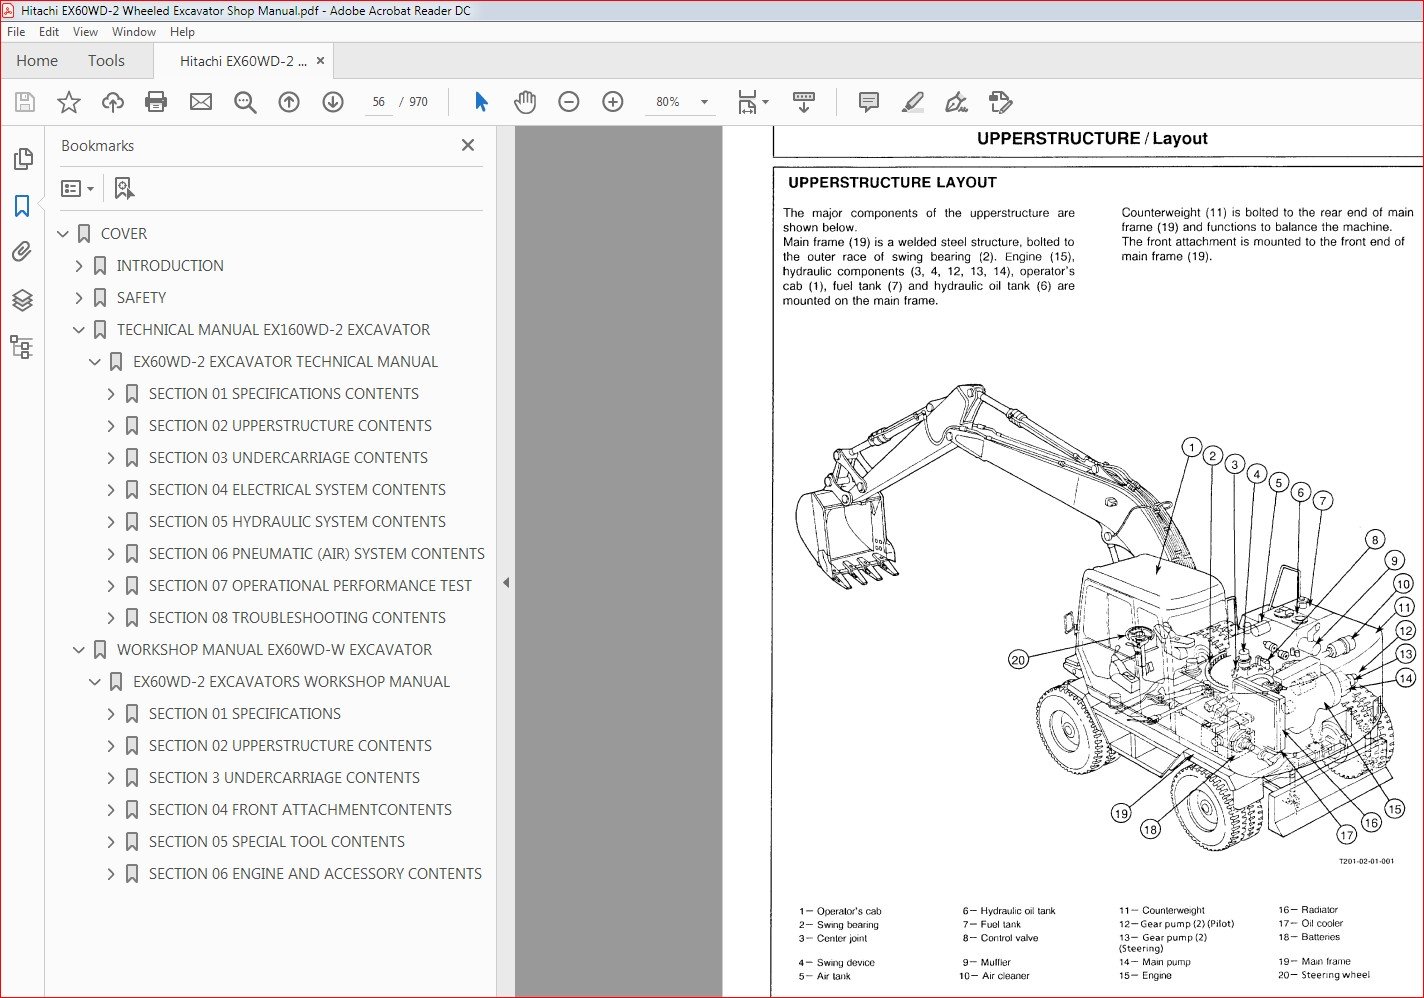Screen dimensions: 1424x998
Task: Expand SECTION 04 FRONT ATTACHMENTCONTENTS node
Action: pyautogui.click(x=111, y=810)
